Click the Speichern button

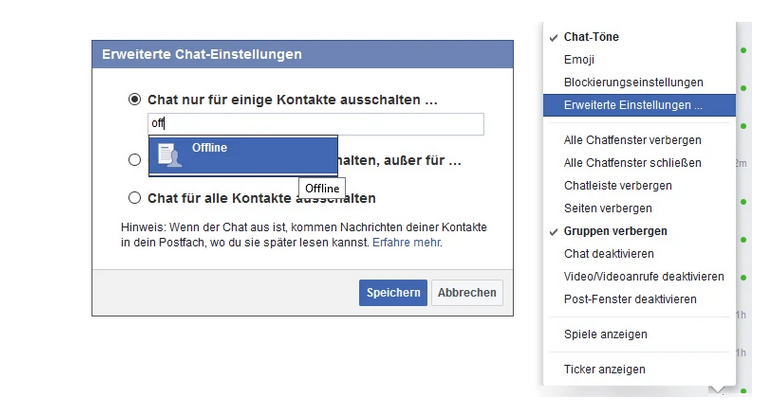393,293
